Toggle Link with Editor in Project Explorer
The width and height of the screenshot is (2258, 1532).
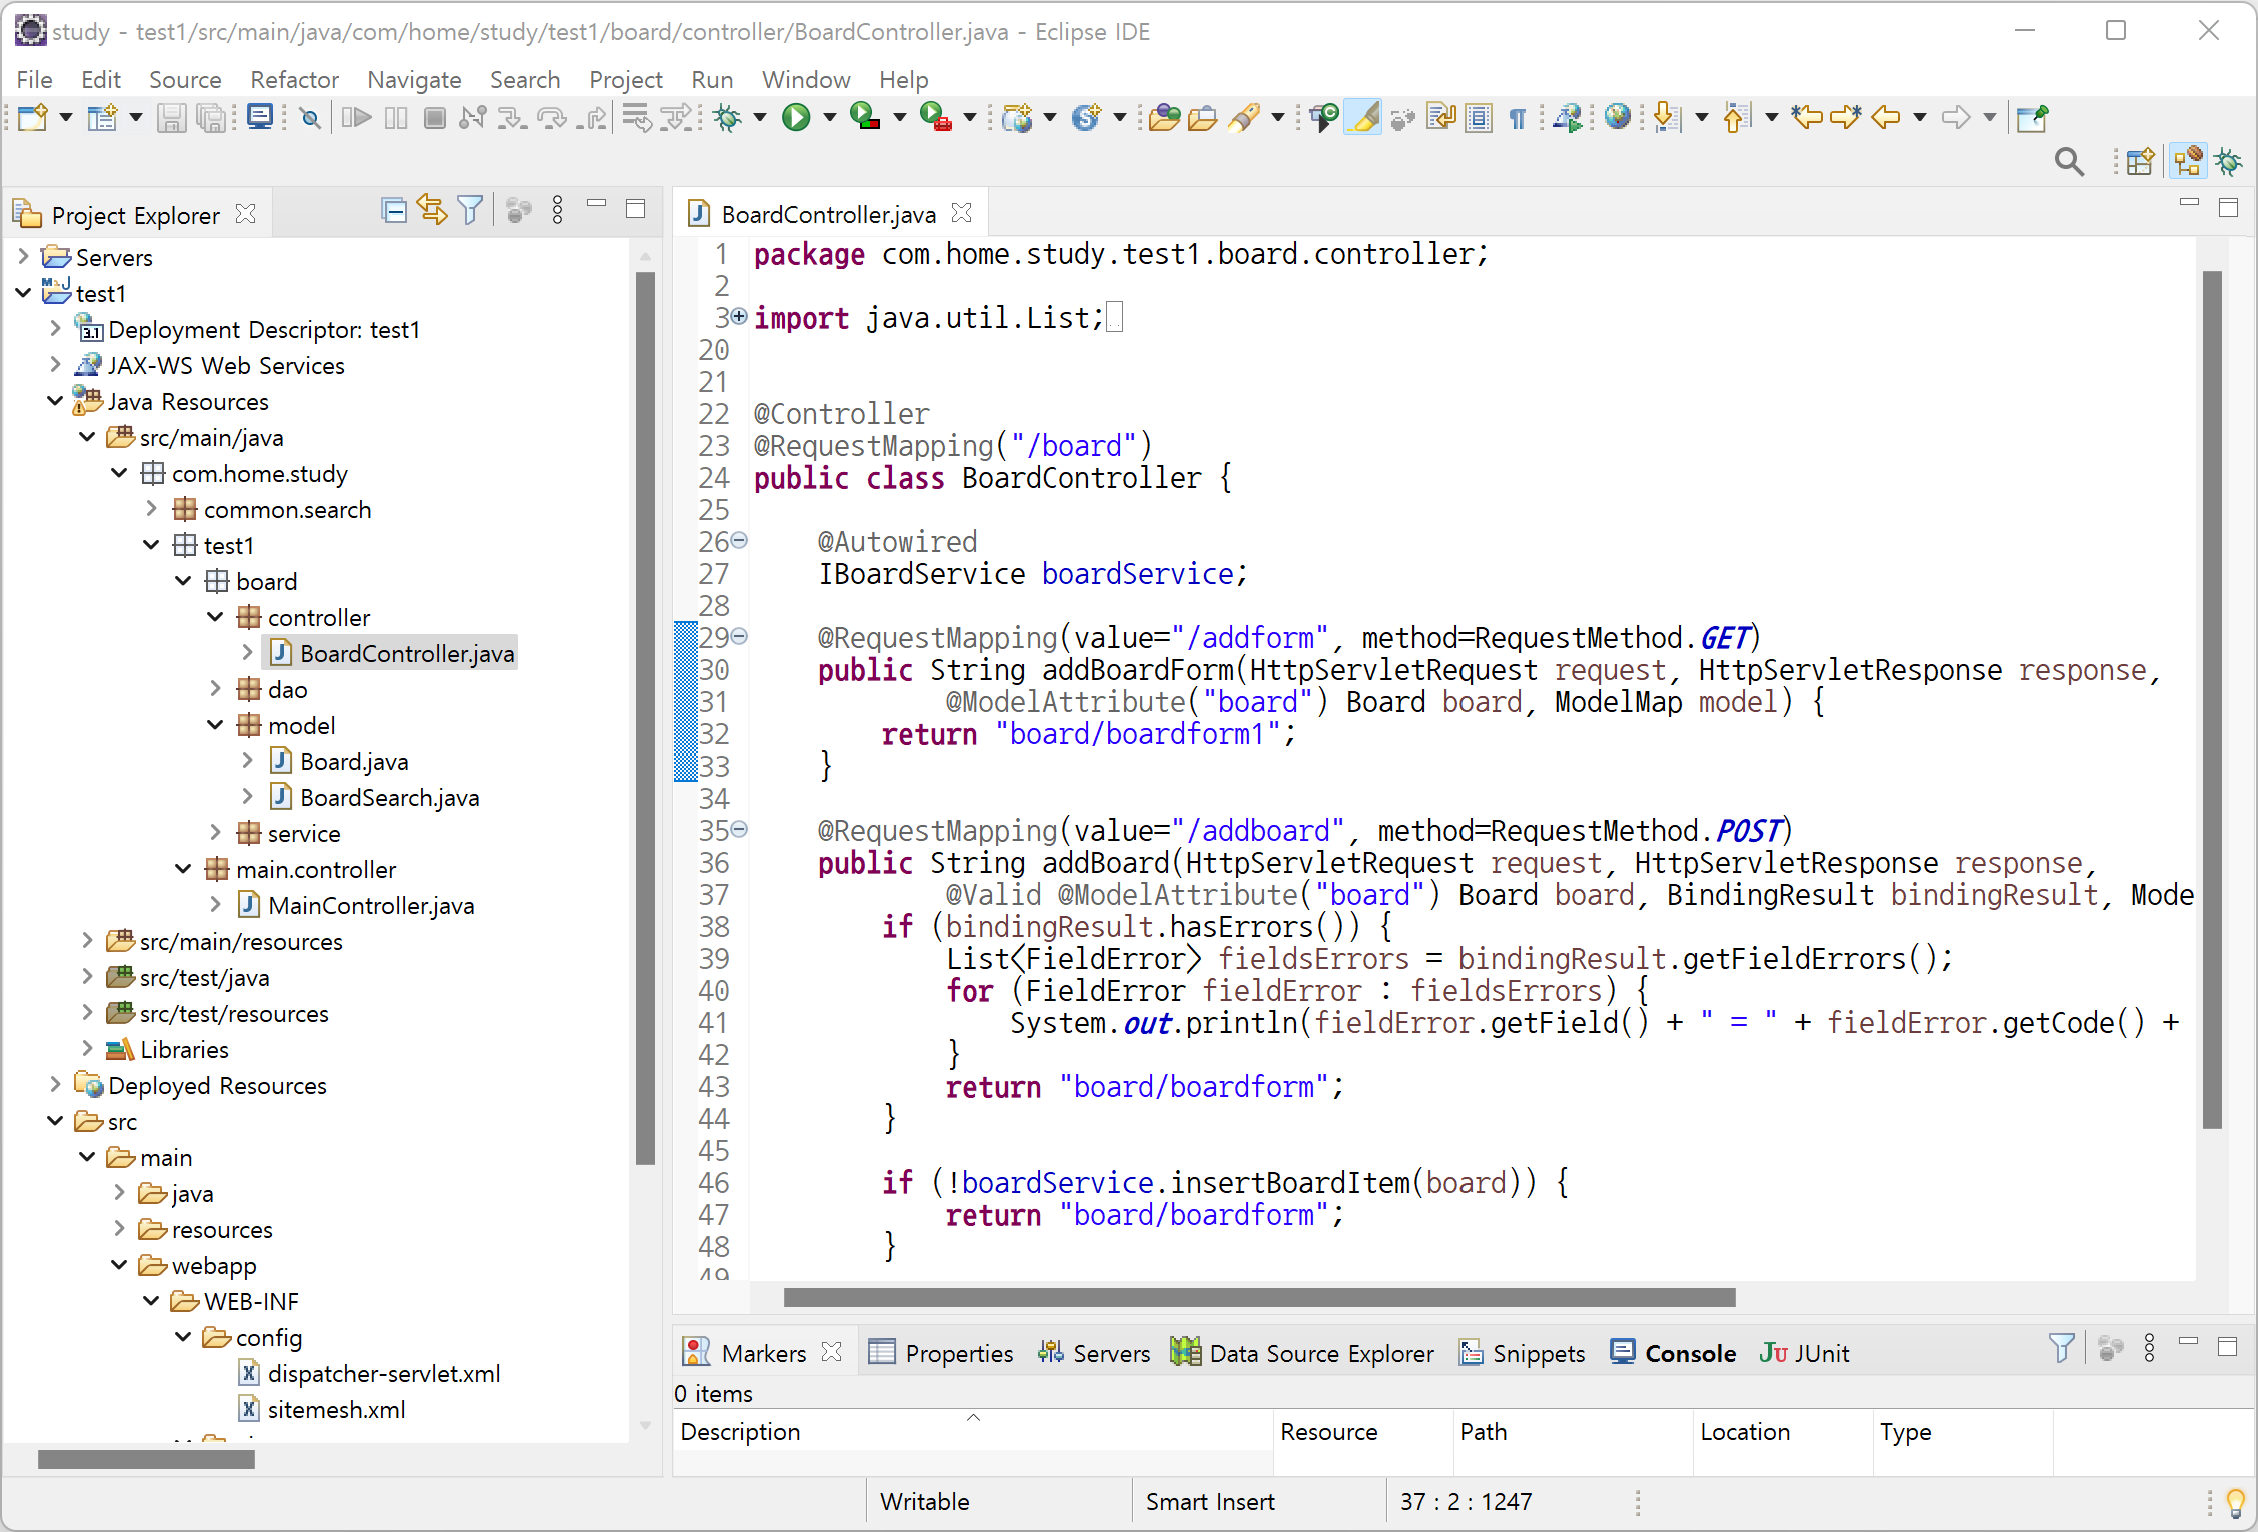(432, 210)
